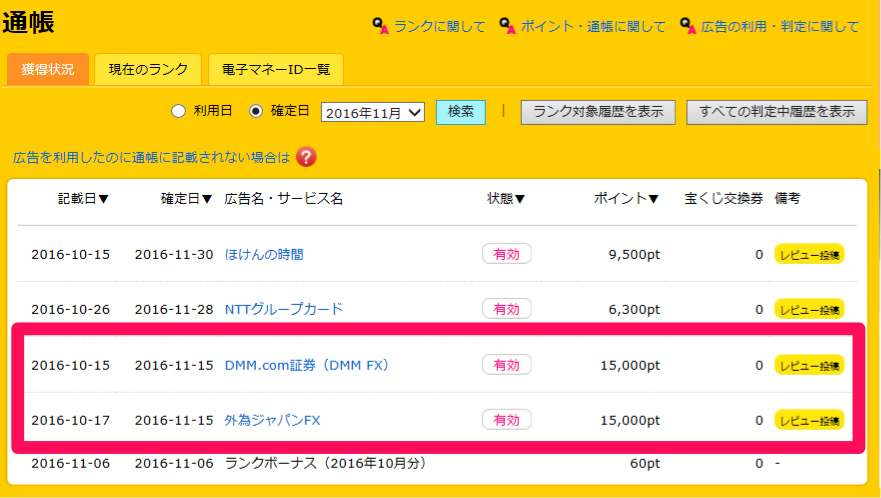The image size is (881, 498).
Task: Open the 外為ジャパンFX ad link
Action: tap(273, 420)
